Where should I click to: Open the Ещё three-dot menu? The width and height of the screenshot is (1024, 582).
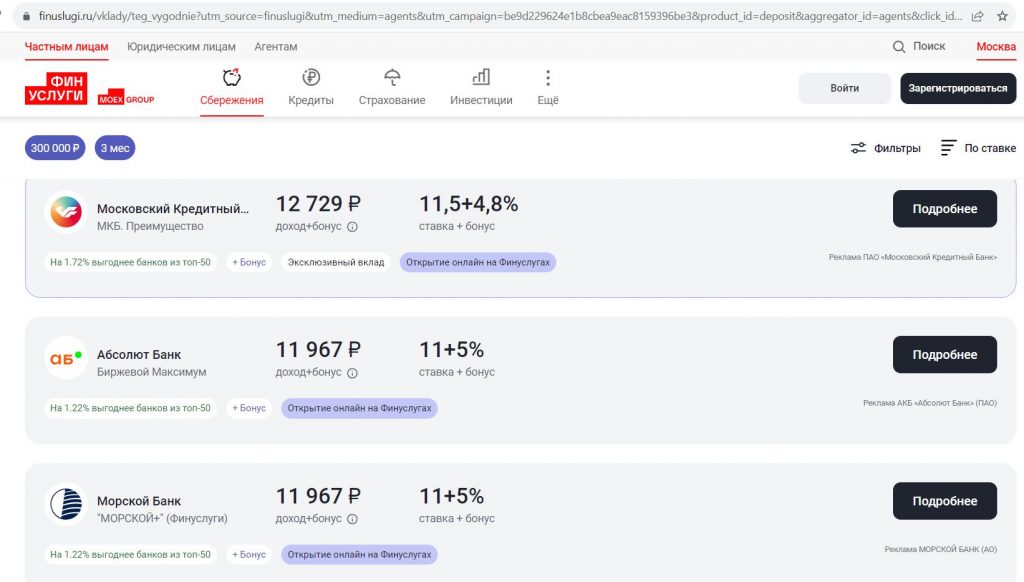coord(548,87)
